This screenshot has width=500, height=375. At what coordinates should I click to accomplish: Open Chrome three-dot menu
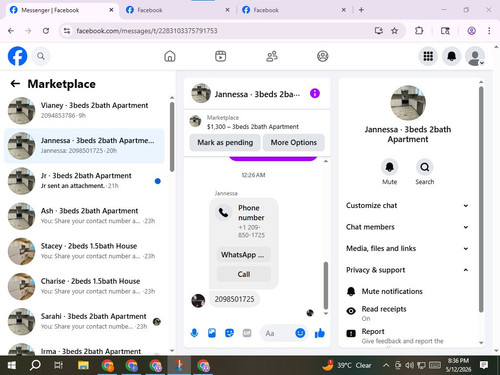click(x=489, y=31)
